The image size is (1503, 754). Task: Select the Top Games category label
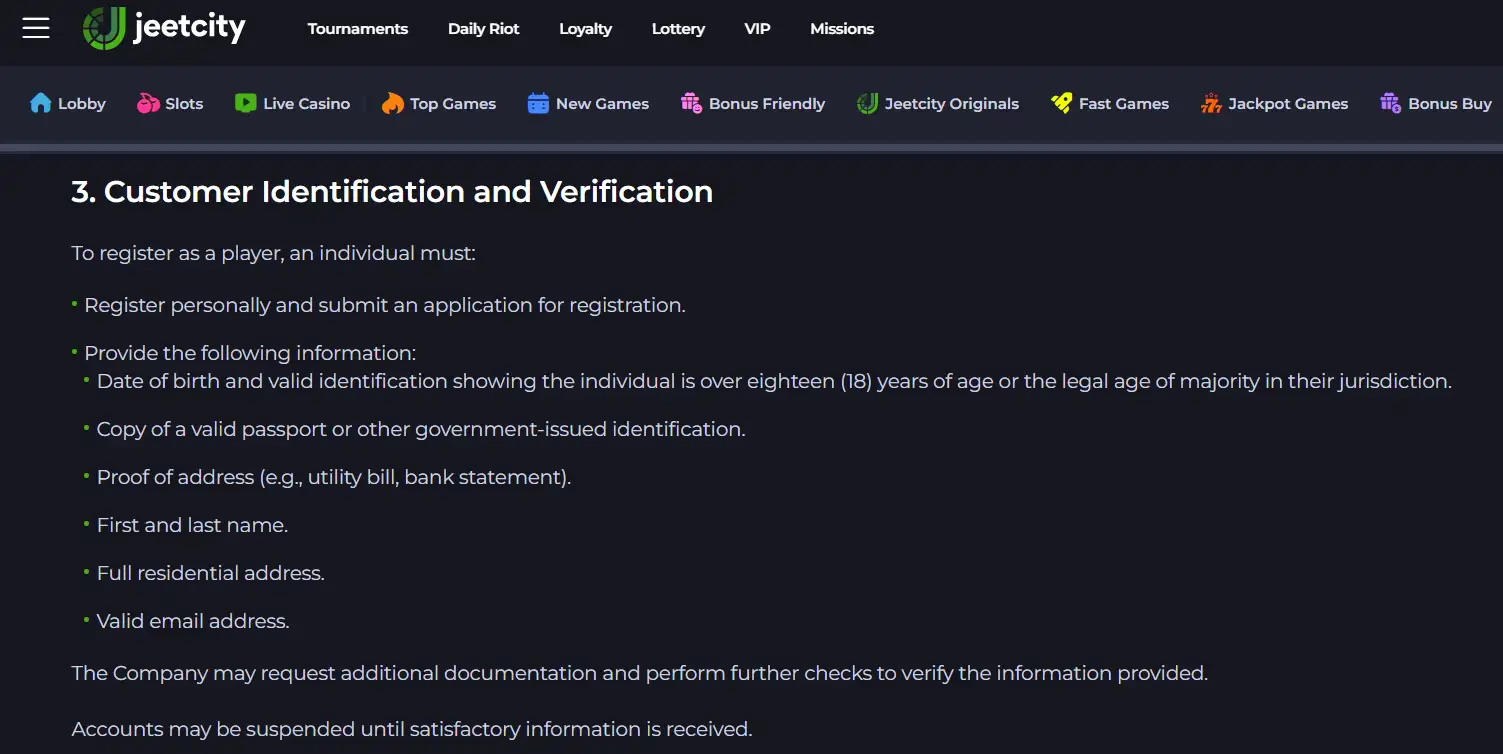point(453,104)
